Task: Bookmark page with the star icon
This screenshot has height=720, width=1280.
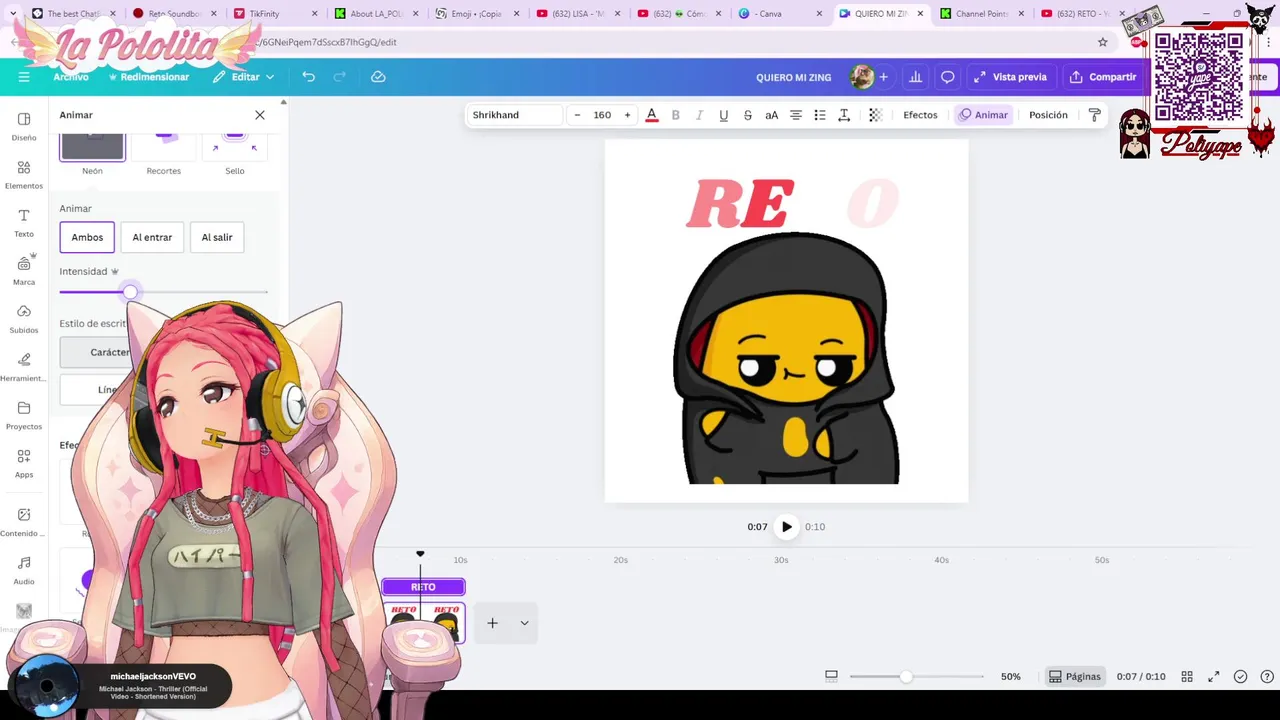Action: (1103, 42)
